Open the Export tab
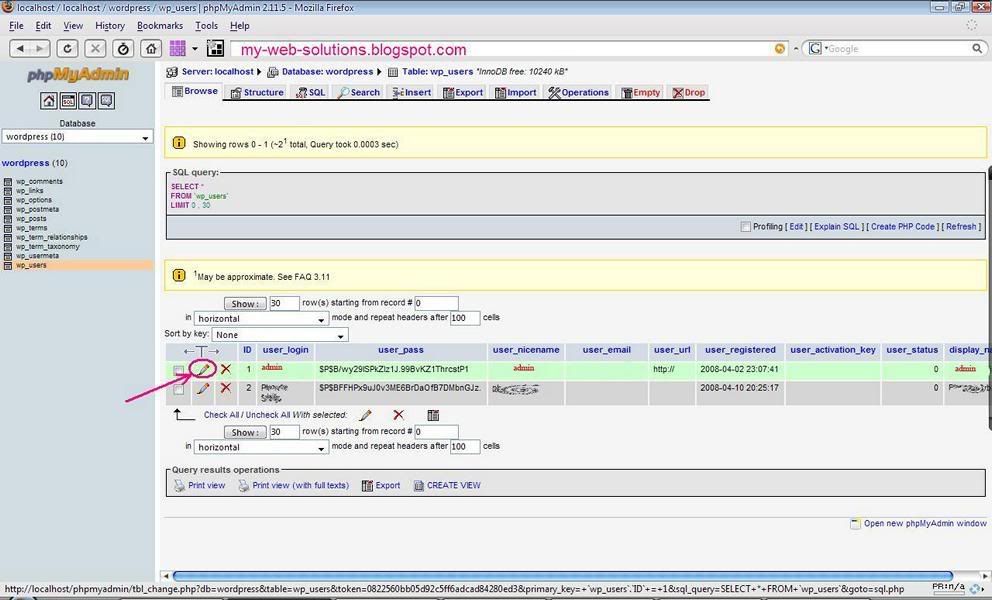Screen dimensions: 992x600 pos(463,92)
